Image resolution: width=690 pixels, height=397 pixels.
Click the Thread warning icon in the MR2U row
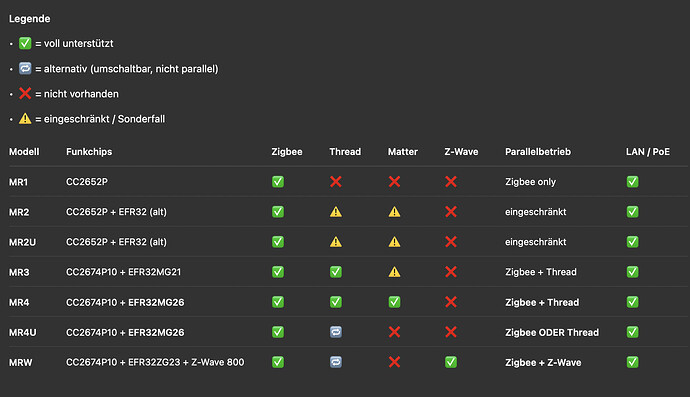point(336,242)
